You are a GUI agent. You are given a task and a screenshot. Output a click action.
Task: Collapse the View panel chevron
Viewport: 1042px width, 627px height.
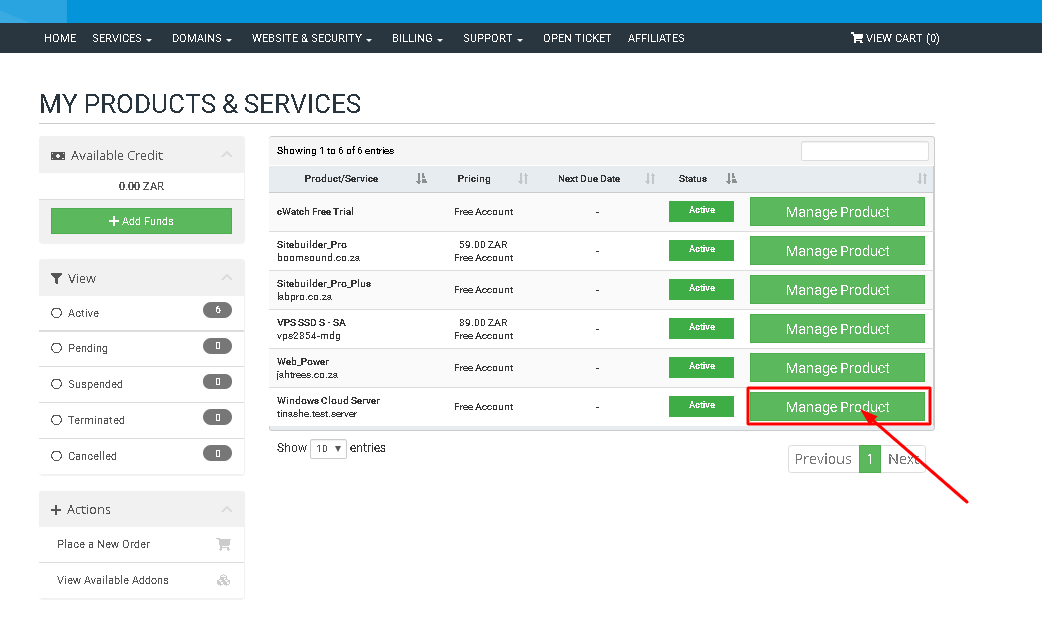click(x=227, y=278)
